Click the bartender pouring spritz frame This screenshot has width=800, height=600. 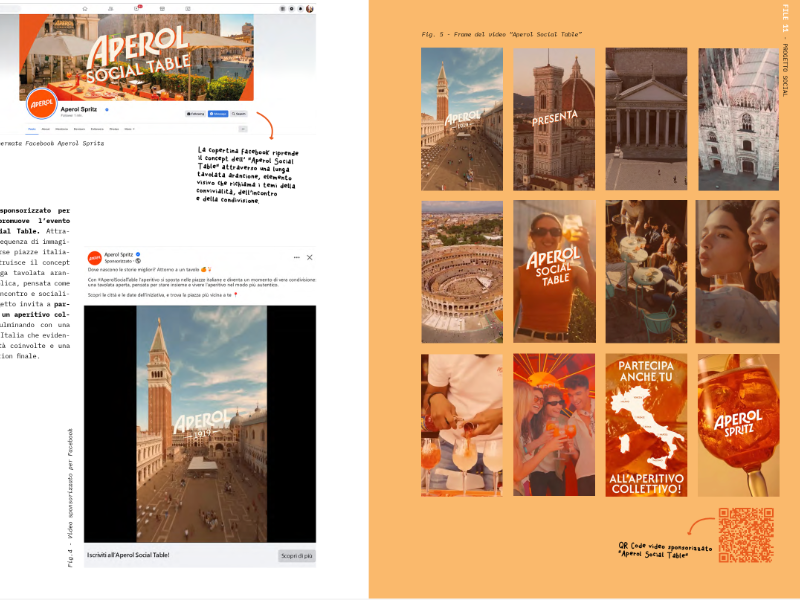point(462,425)
